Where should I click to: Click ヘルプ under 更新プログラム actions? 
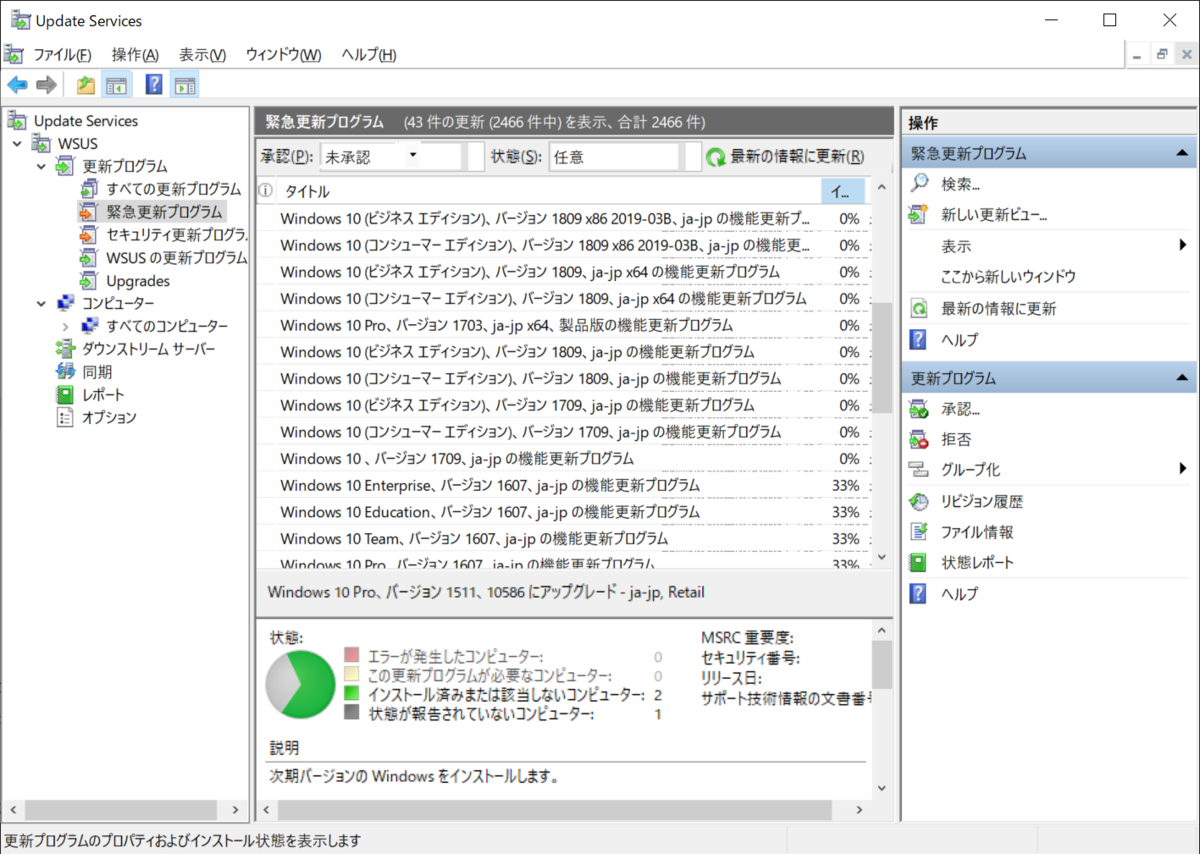pos(959,594)
